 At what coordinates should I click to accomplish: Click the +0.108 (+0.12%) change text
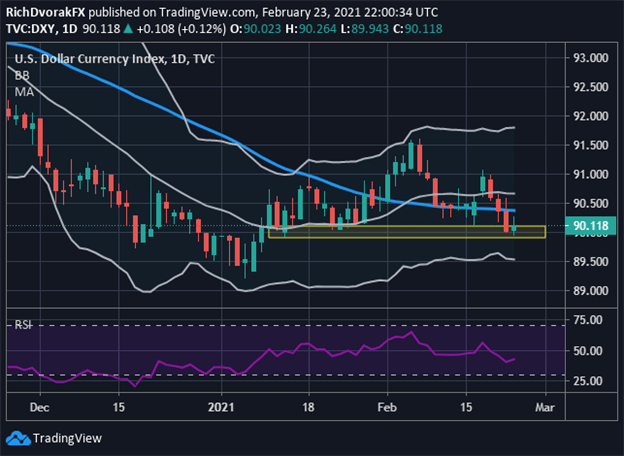[181, 29]
